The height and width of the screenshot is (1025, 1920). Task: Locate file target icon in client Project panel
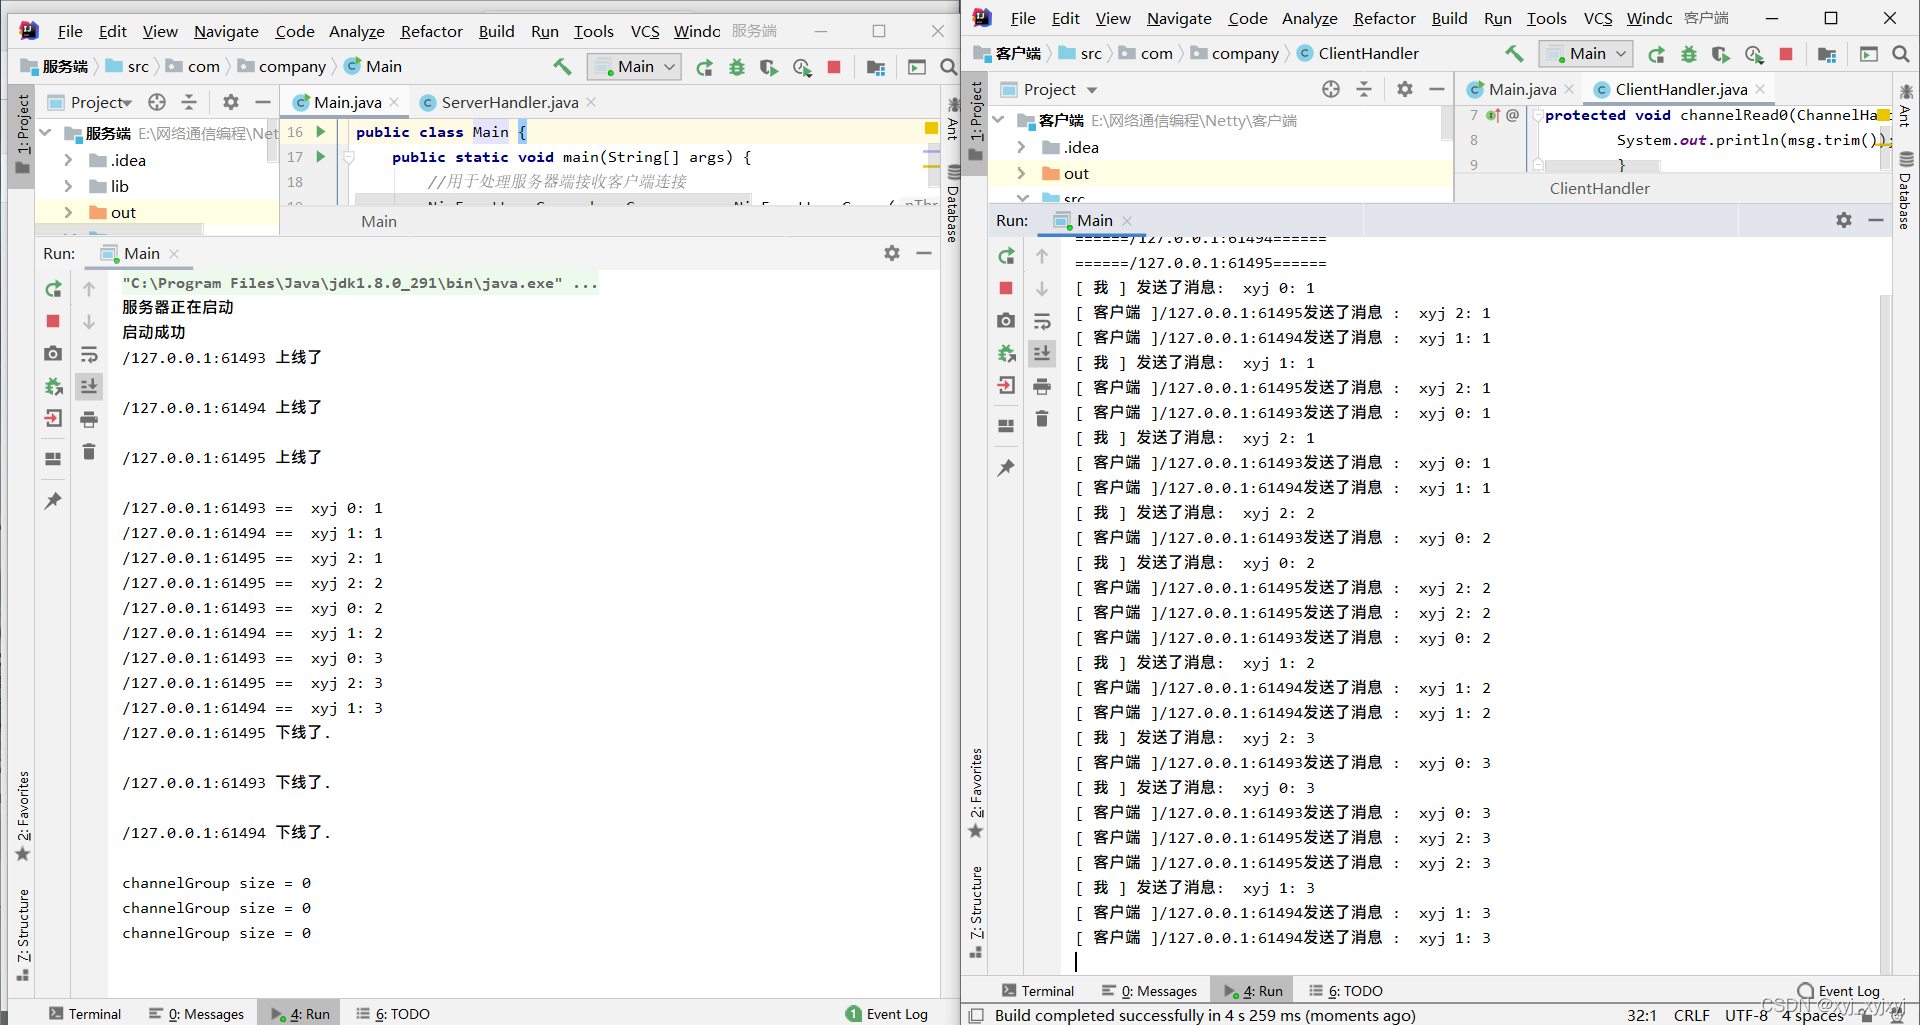tap(1331, 89)
